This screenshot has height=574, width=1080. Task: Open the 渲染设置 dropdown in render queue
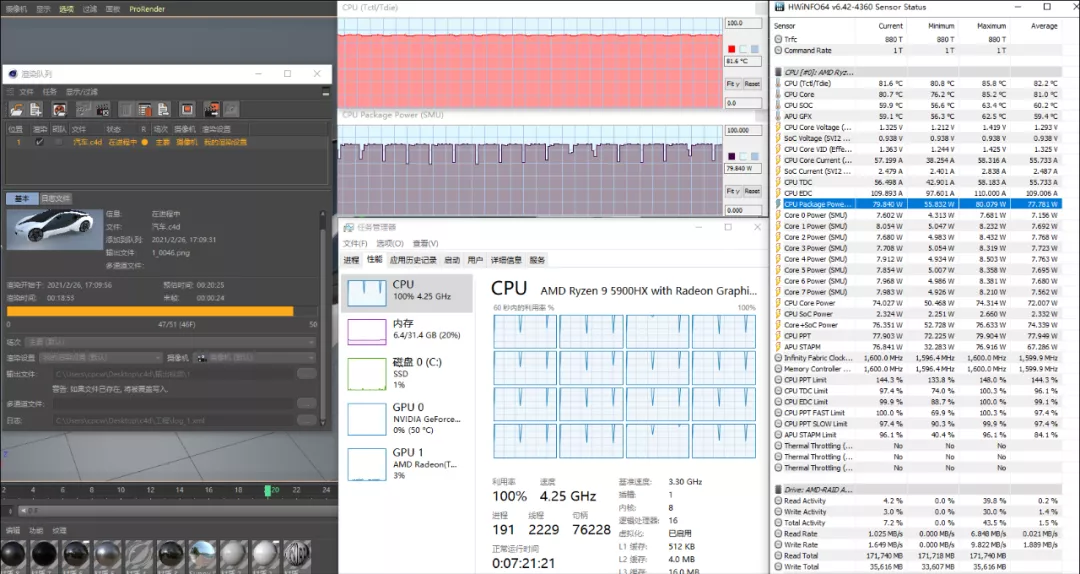[x=101, y=358]
